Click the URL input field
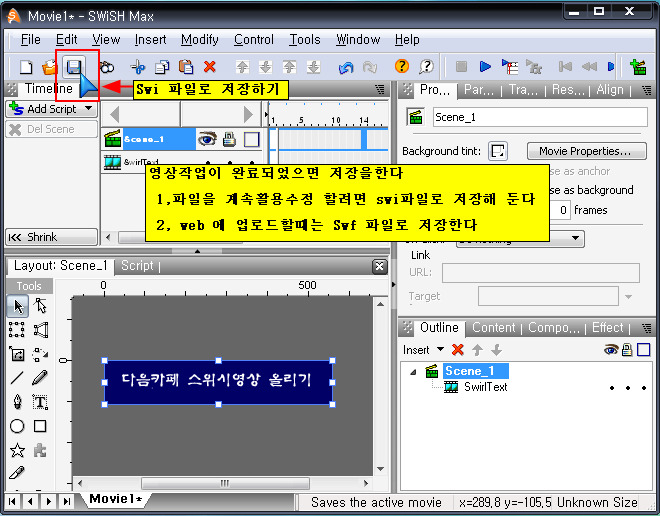 (540, 273)
